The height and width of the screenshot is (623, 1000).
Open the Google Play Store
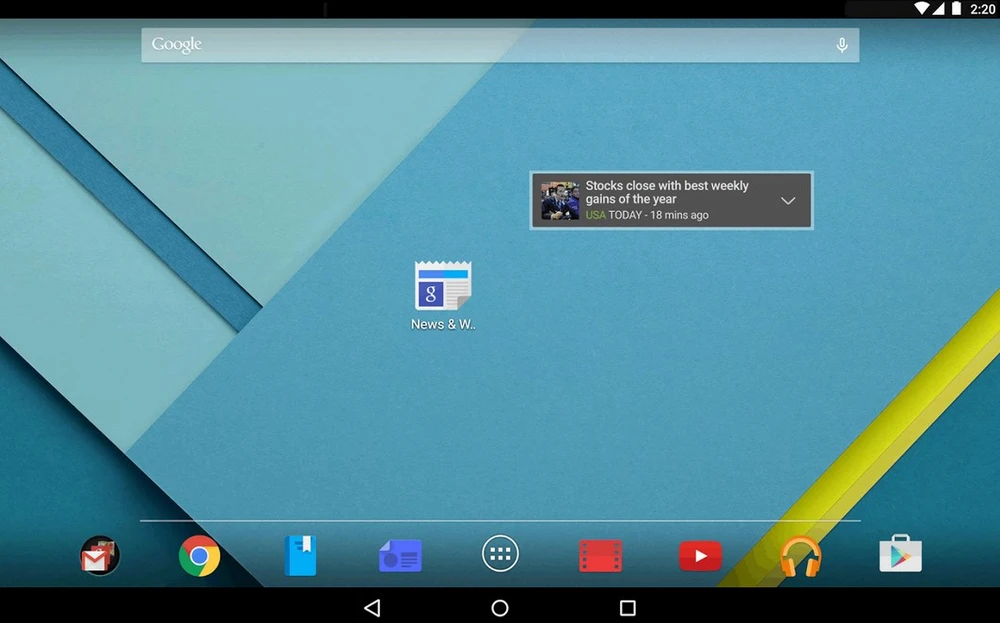900,554
